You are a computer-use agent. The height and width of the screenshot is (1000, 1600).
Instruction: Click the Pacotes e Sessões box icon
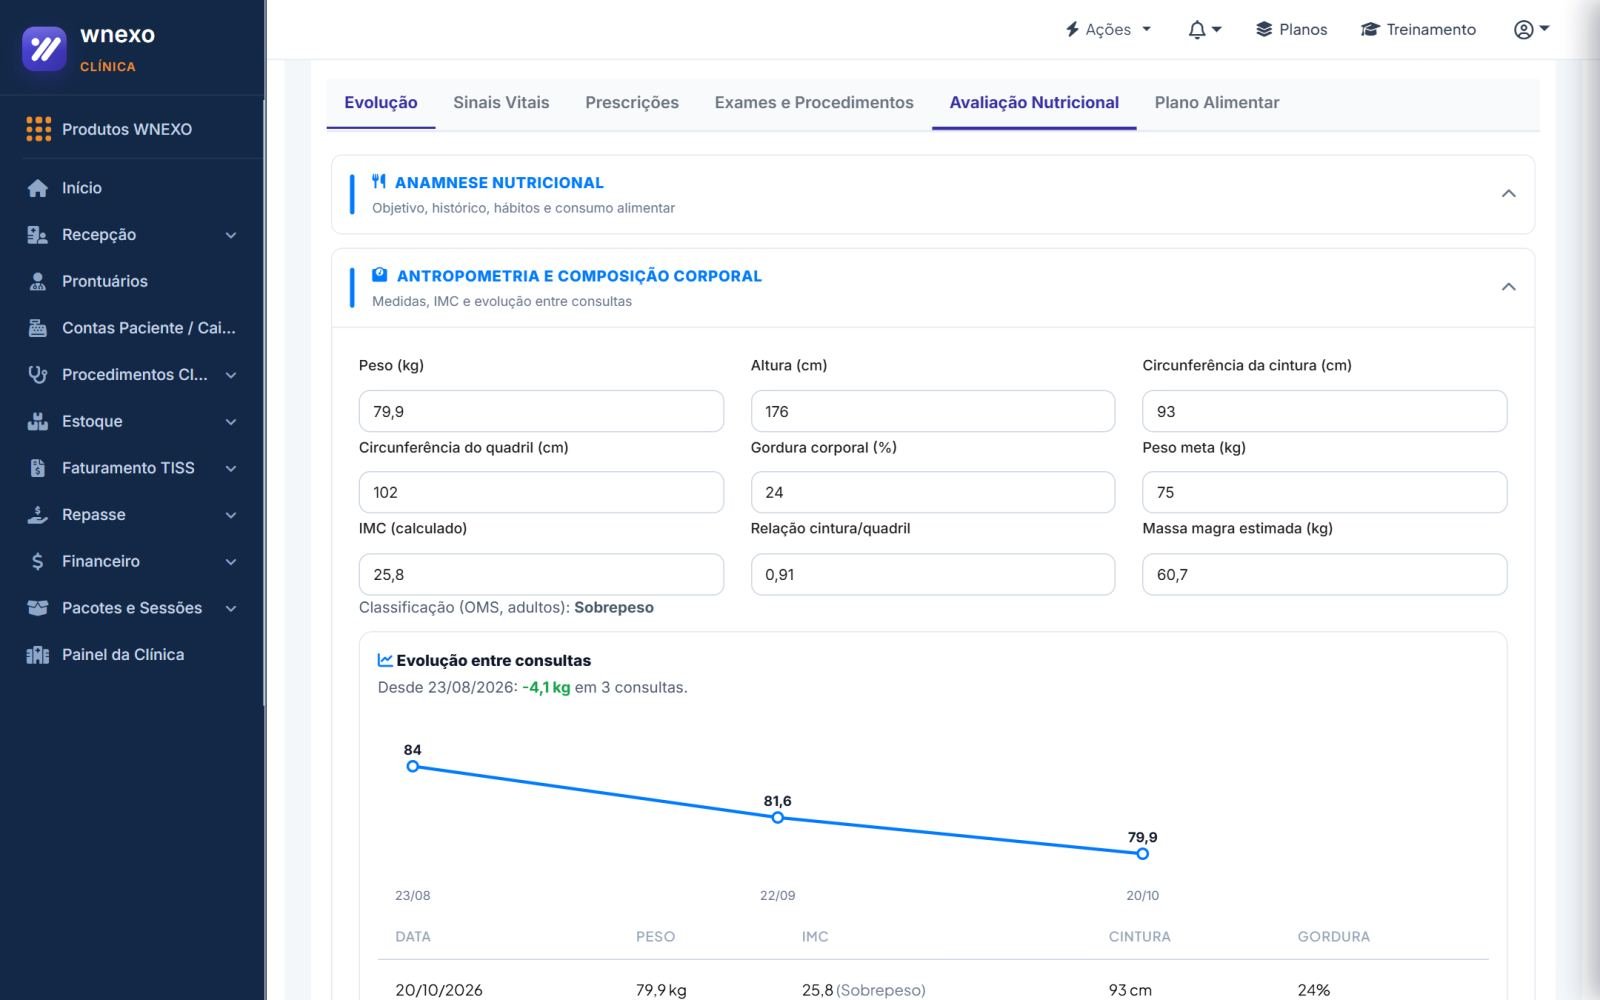coord(38,608)
